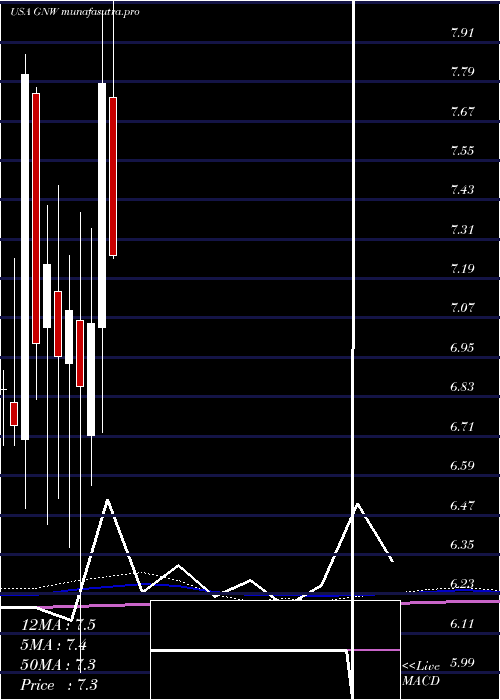This screenshot has height=700, width=500.
Task: Click the 6.71 price axis value
Action: pyautogui.click(x=462, y=426)
